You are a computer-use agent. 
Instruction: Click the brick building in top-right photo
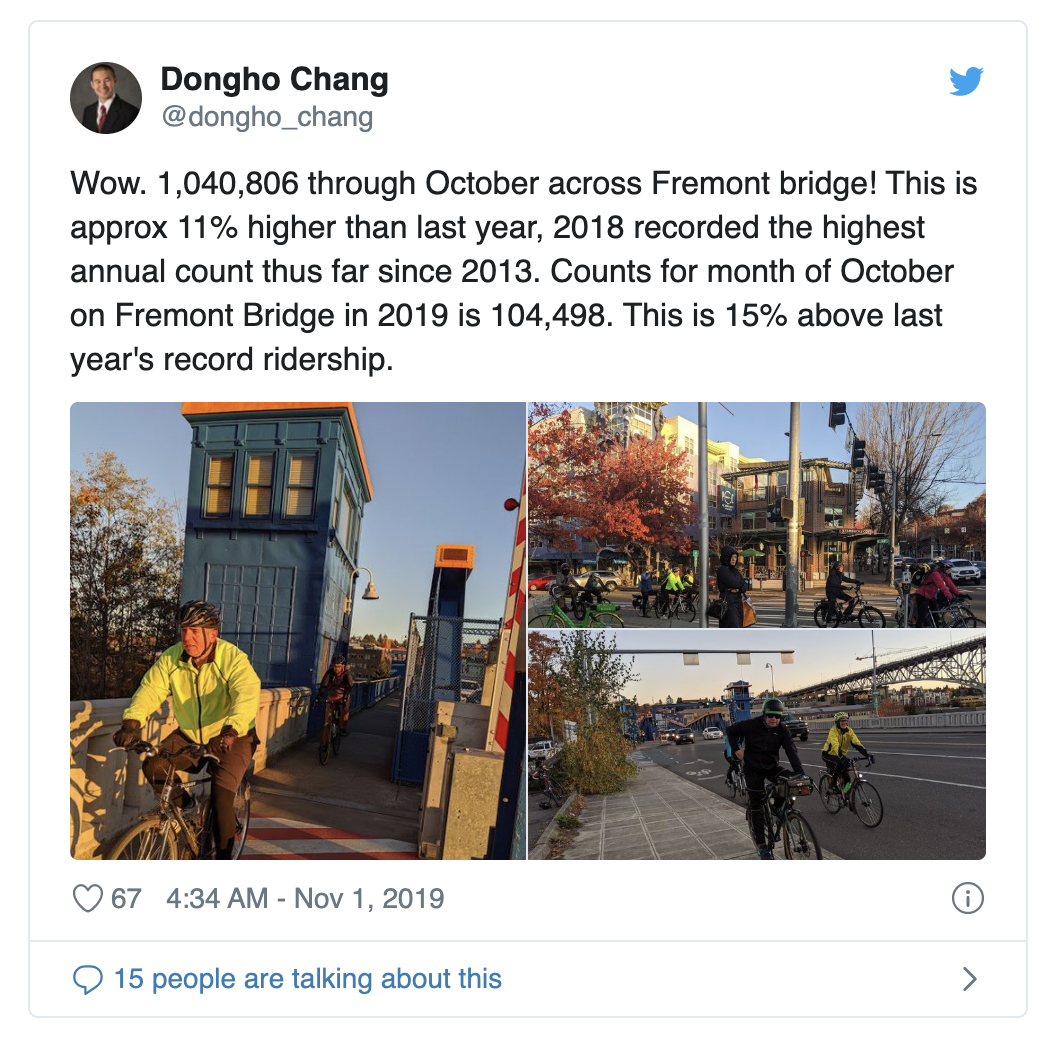[792, 517]
